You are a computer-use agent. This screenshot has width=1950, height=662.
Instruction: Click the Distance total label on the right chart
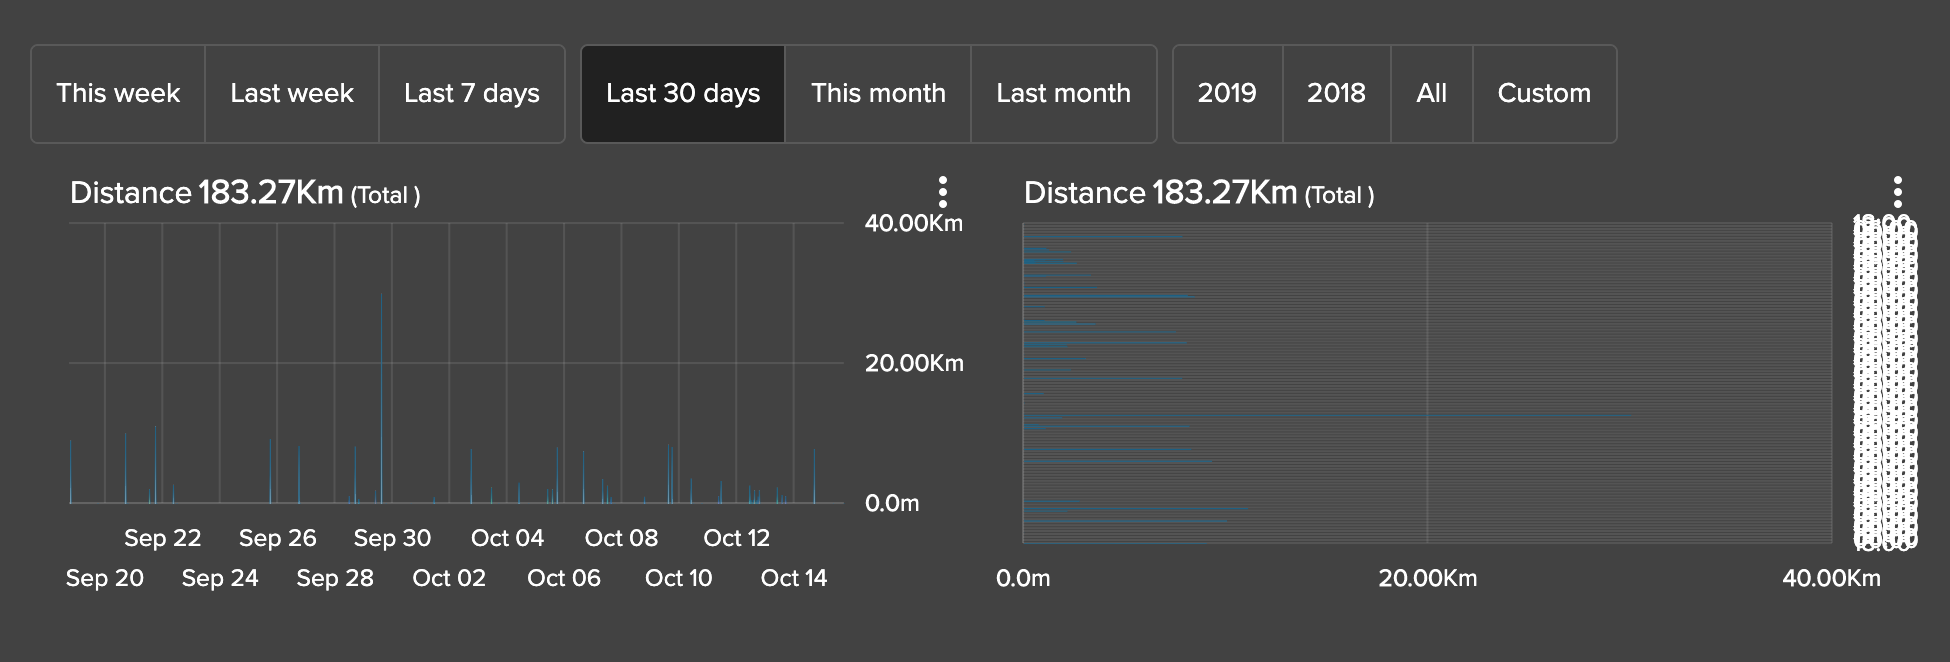[x=1199, y=192]
